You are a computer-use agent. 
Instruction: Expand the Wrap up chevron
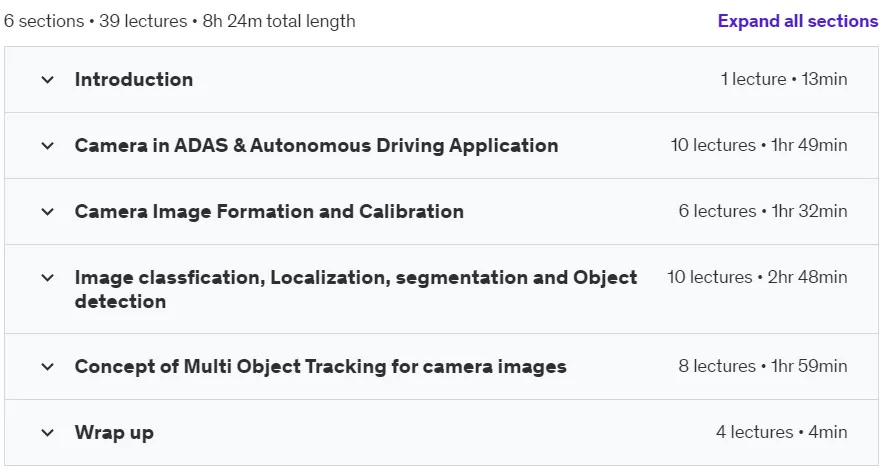[x=48, y=432]
